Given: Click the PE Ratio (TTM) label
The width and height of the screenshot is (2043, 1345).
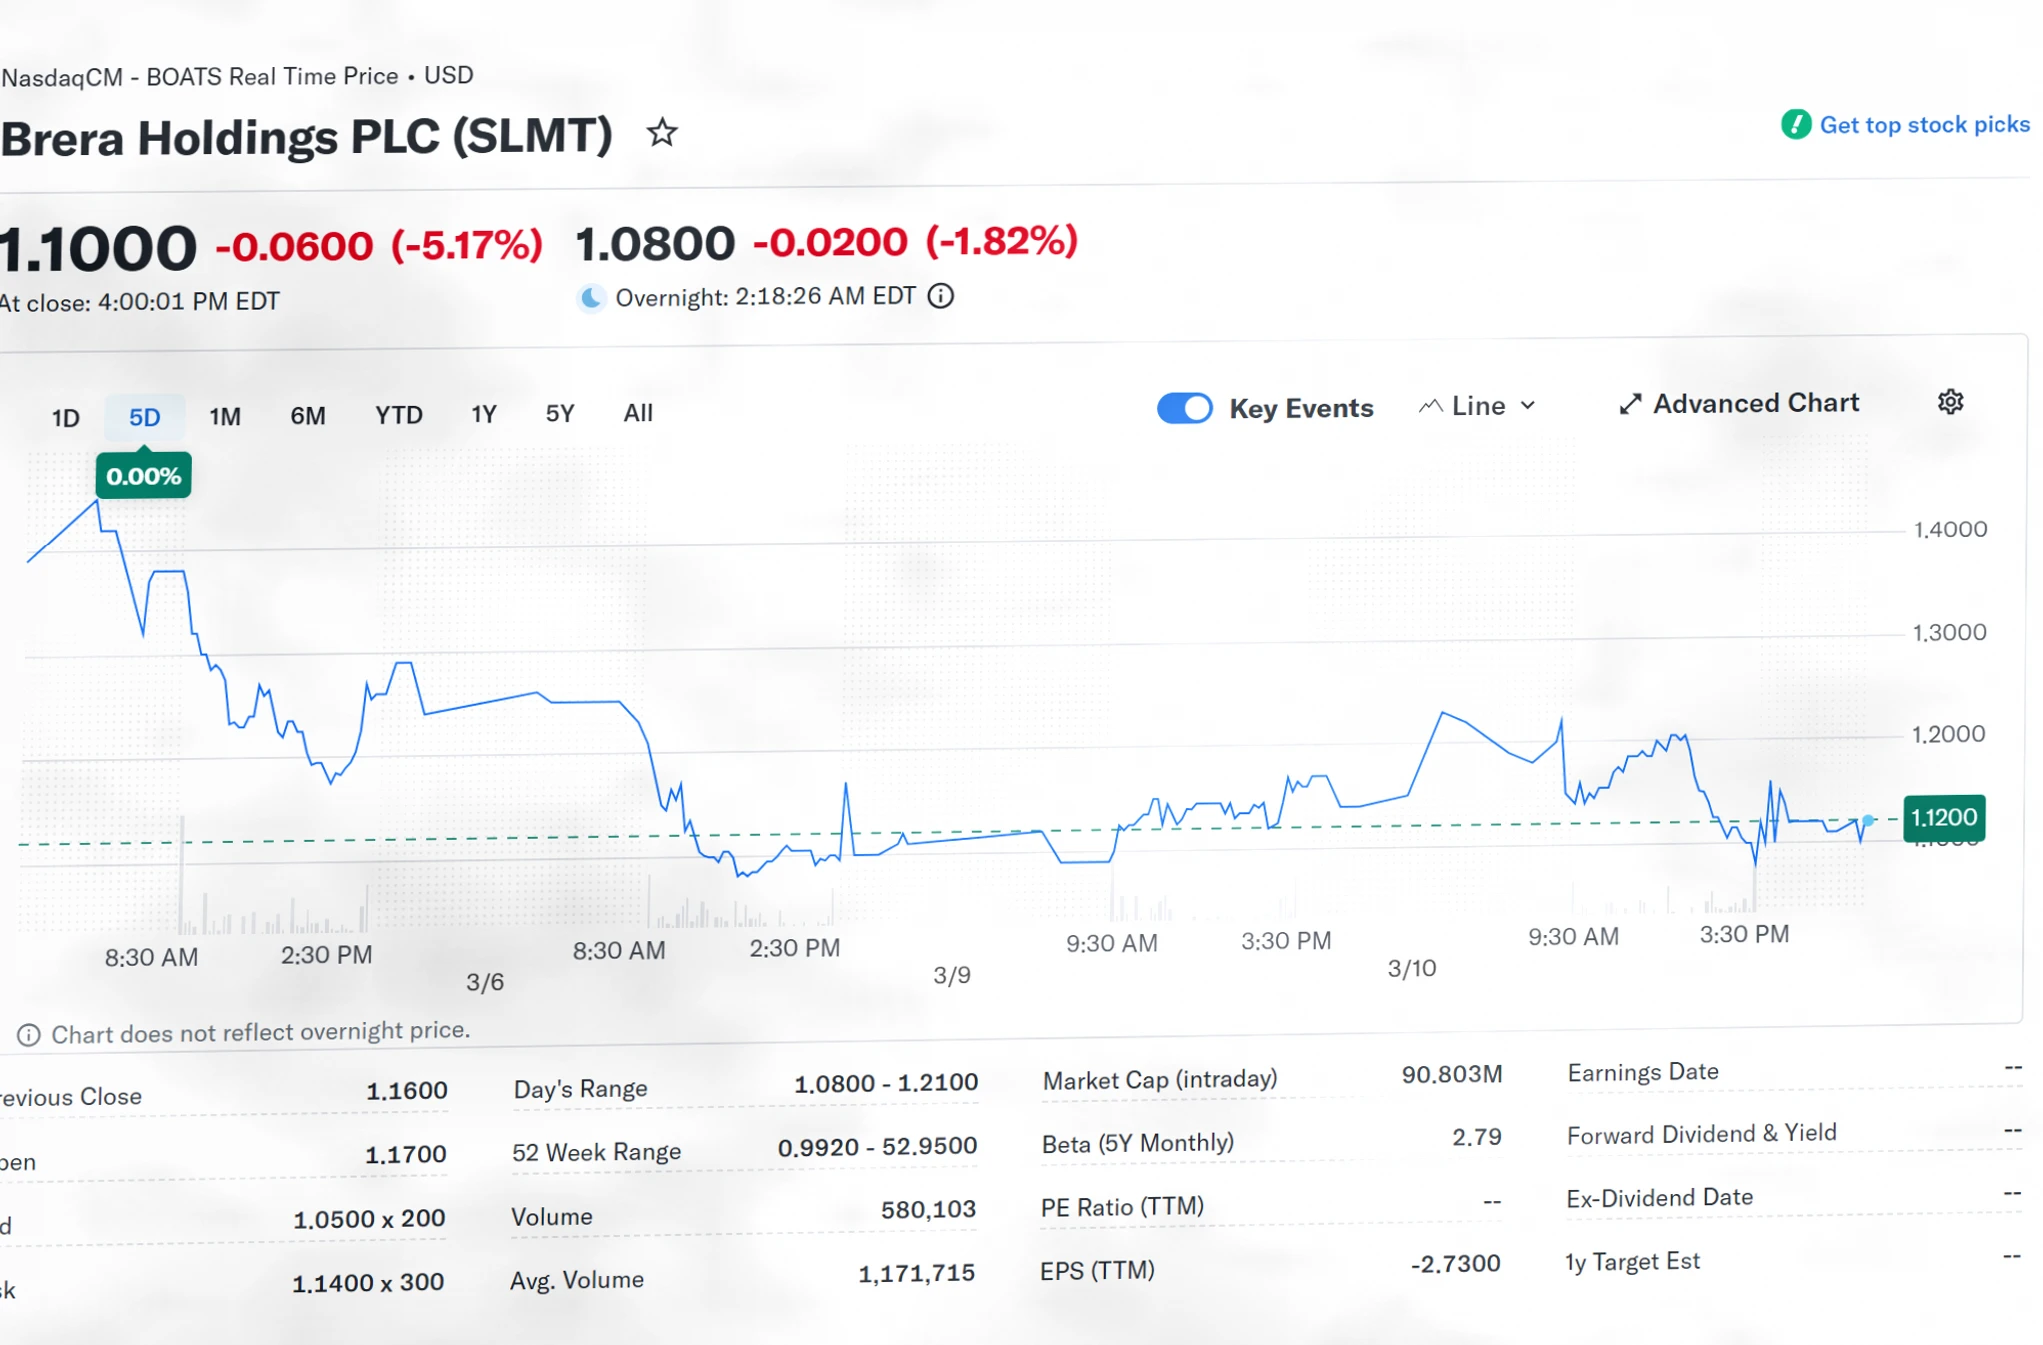Looking at the screenshot, I should (x=1122, y=1207).
